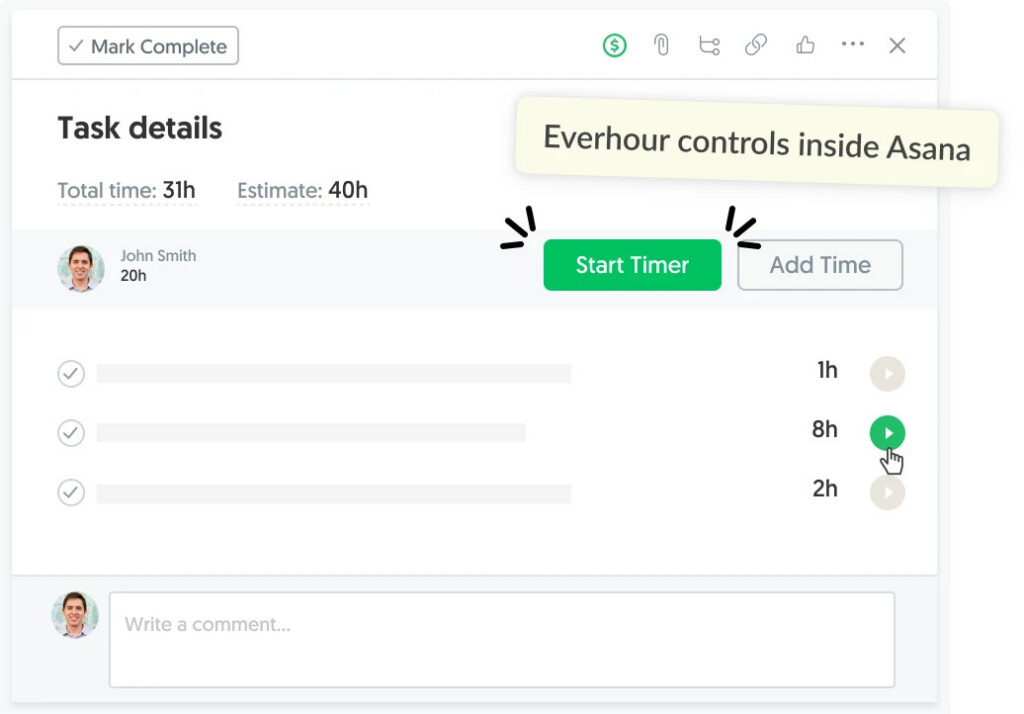Image resolution: width=1024 pixels, height=714 pixels.
Task: Run the timer for the 1h subtask
Action: click(x=887, y=373)
